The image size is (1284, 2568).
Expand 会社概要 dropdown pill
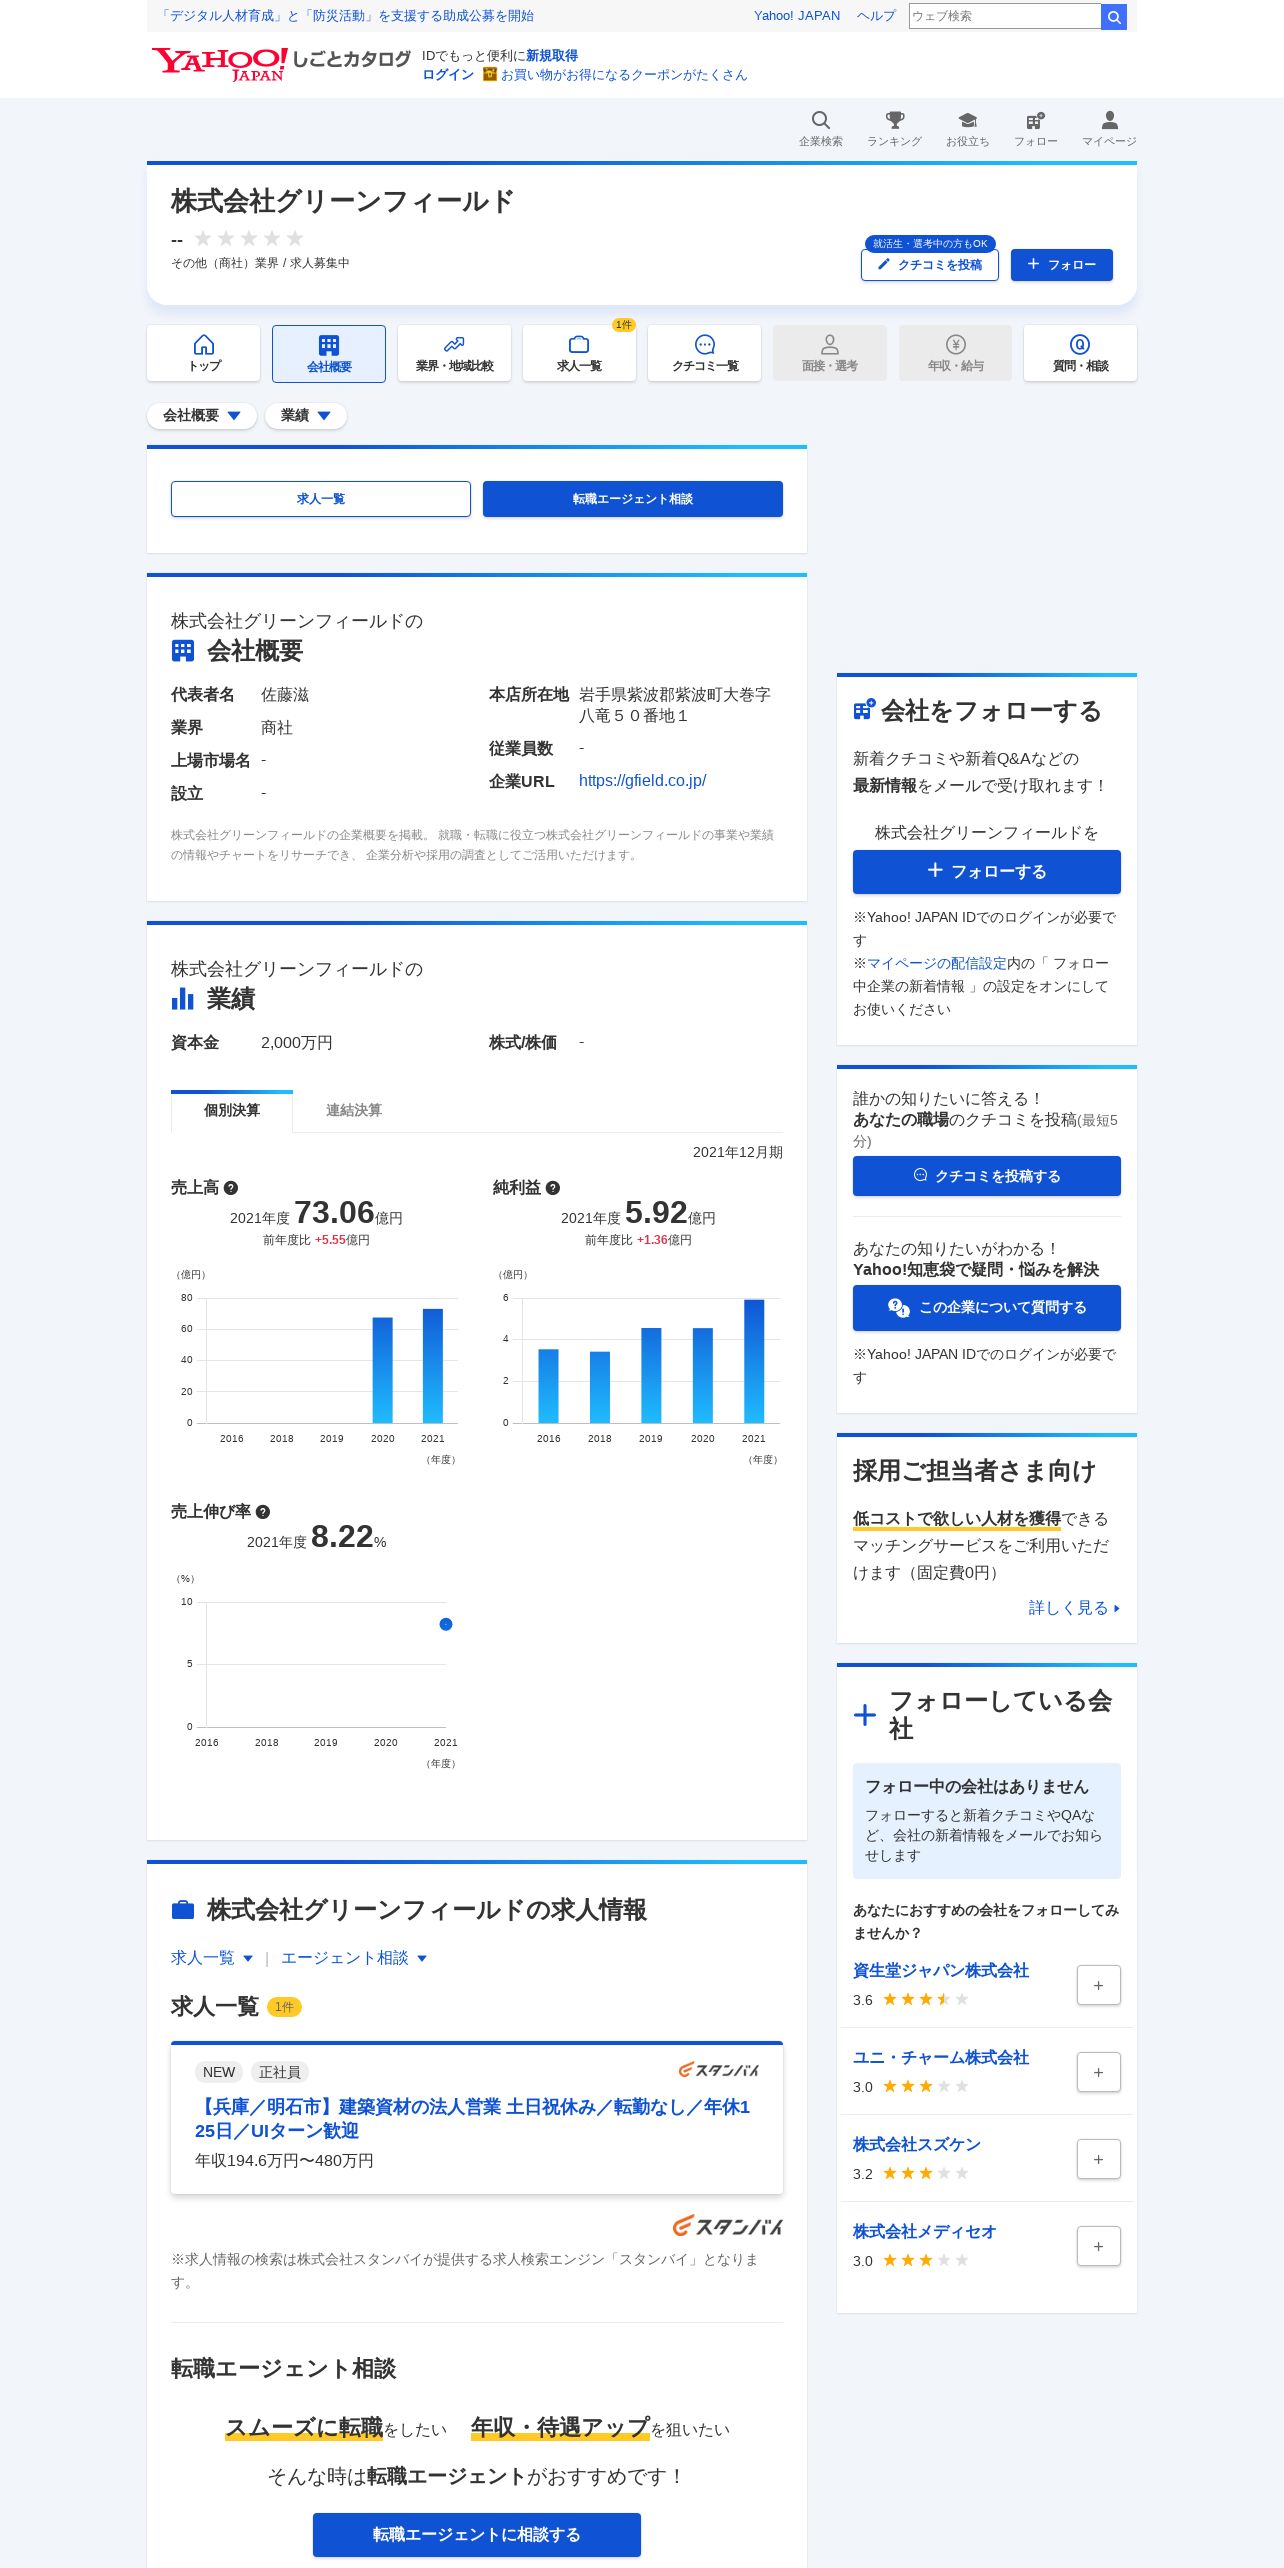tap(202, 415)
